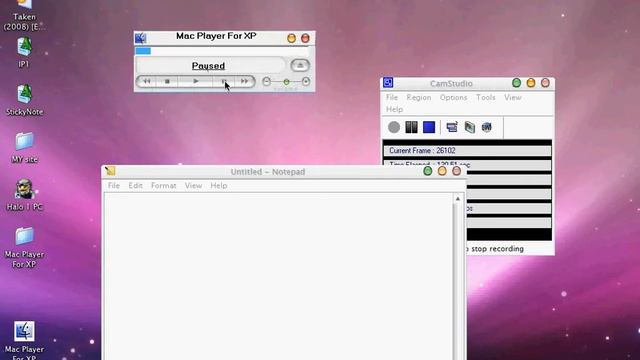Open the CamStudio File menu
Viewport: 640px width, 360px height.
pyautogui.click(x=392, y=98)
